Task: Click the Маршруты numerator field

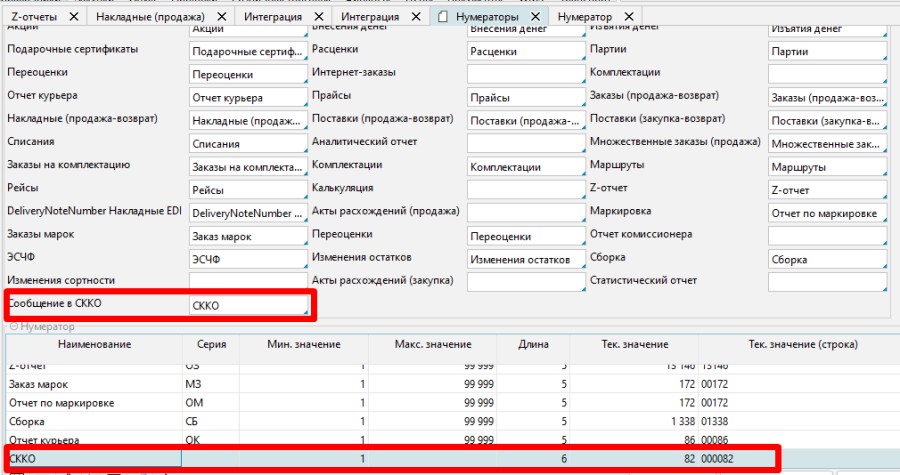Action: coord(826,166)
